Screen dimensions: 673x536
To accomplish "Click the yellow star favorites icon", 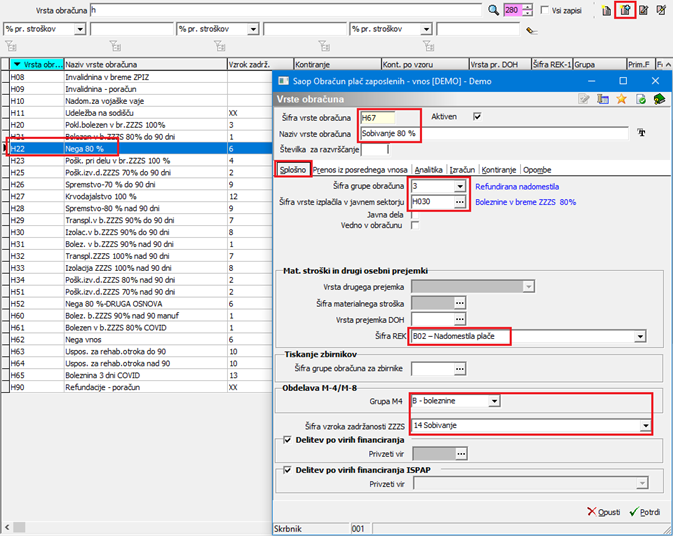I will [621, 99].
